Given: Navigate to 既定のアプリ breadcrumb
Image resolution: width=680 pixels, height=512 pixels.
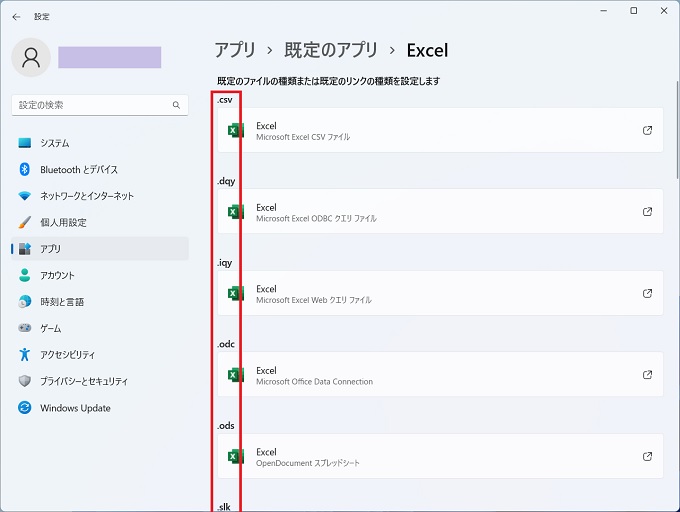Looking at the screenshot, I should coord(331,50).
